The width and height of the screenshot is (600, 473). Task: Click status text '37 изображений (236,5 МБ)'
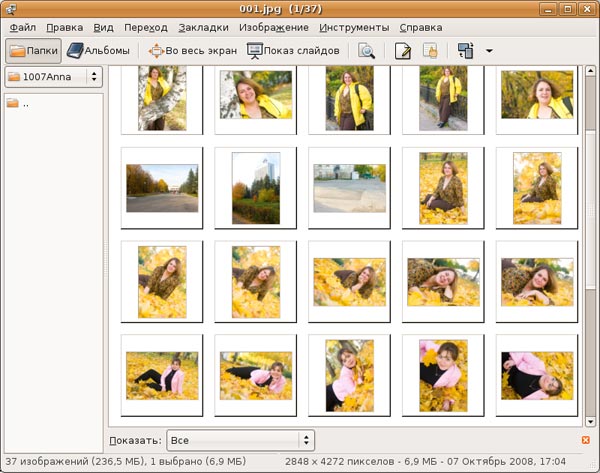75,462
